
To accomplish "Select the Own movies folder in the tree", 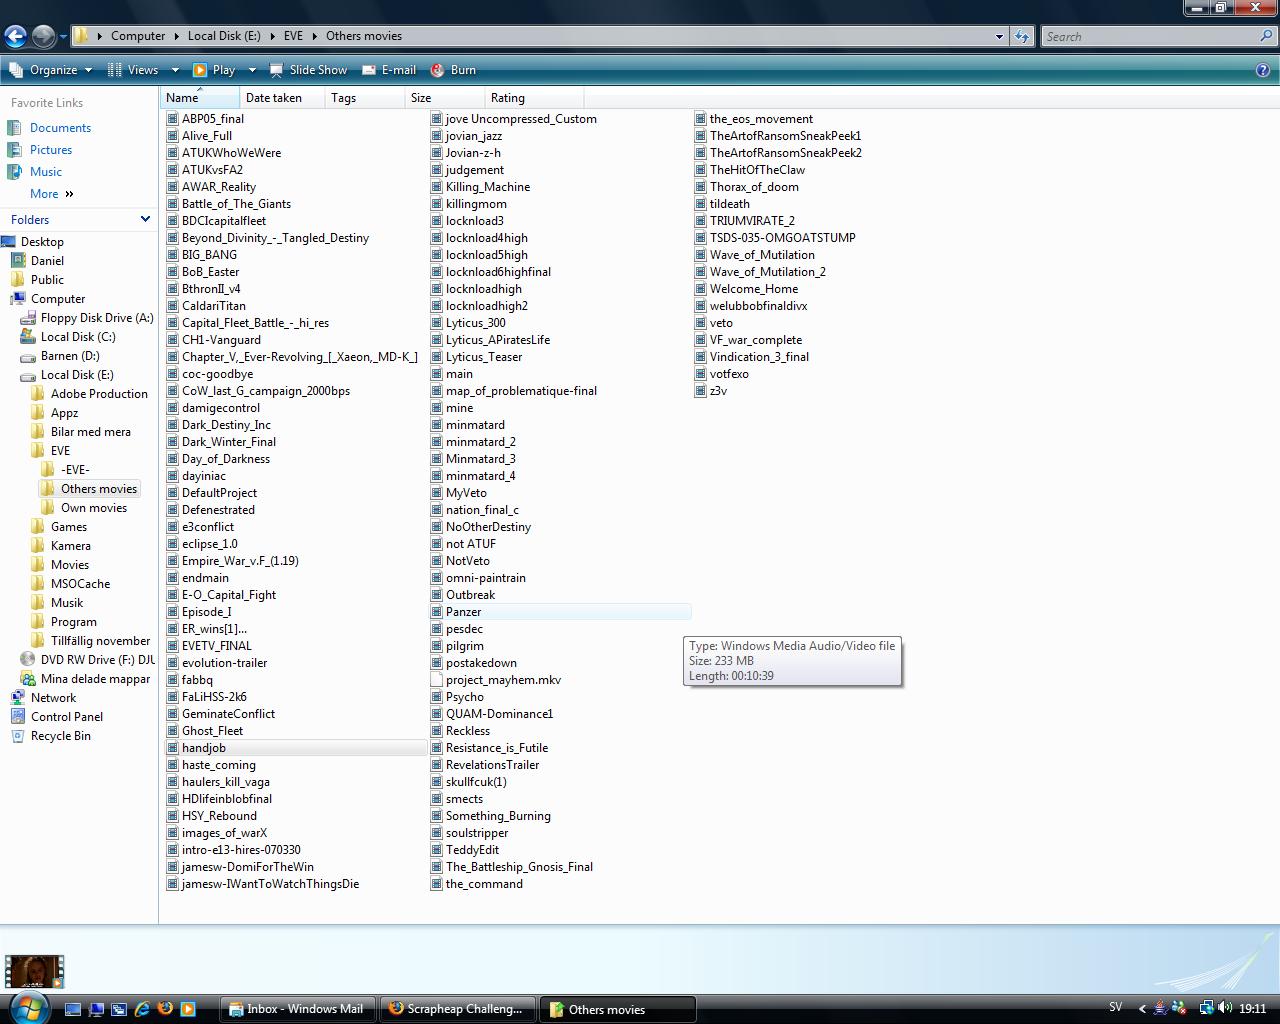I will [94, 508].
